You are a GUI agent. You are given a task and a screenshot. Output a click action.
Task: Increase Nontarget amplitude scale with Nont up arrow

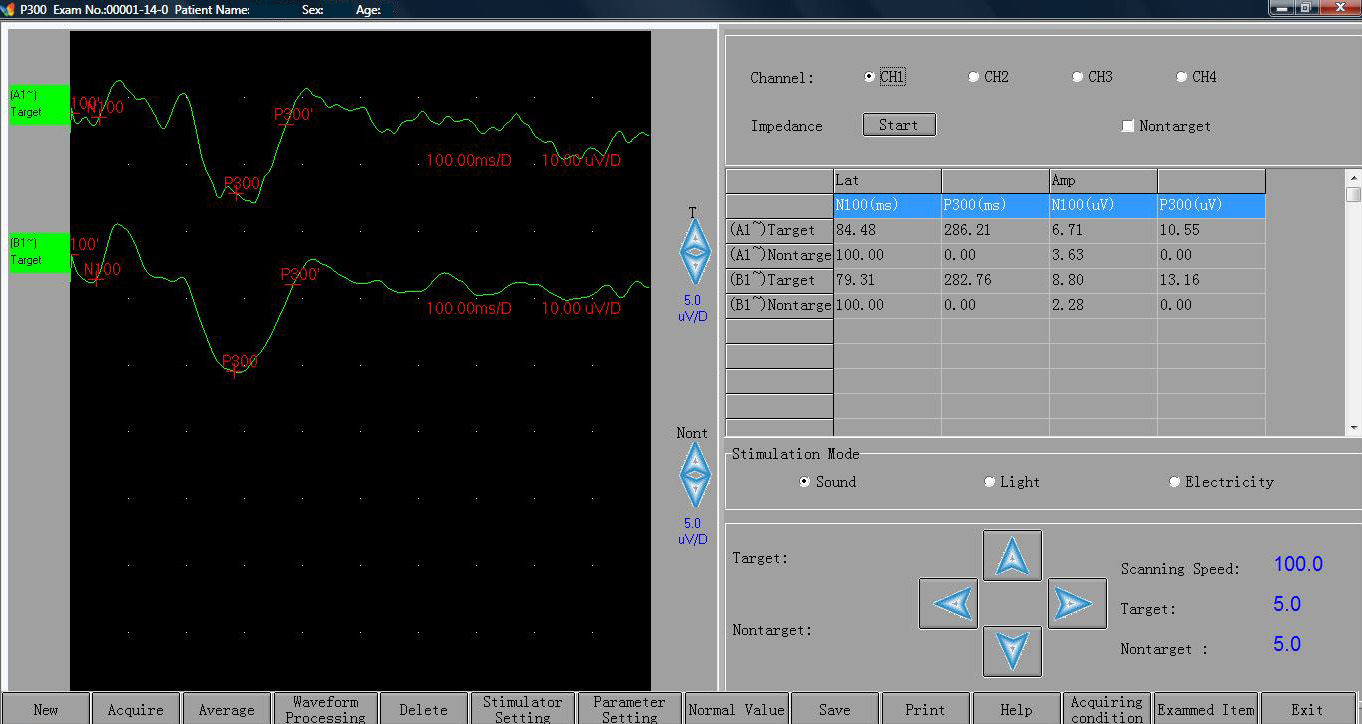pyautogui.click(x=695, y=460)
